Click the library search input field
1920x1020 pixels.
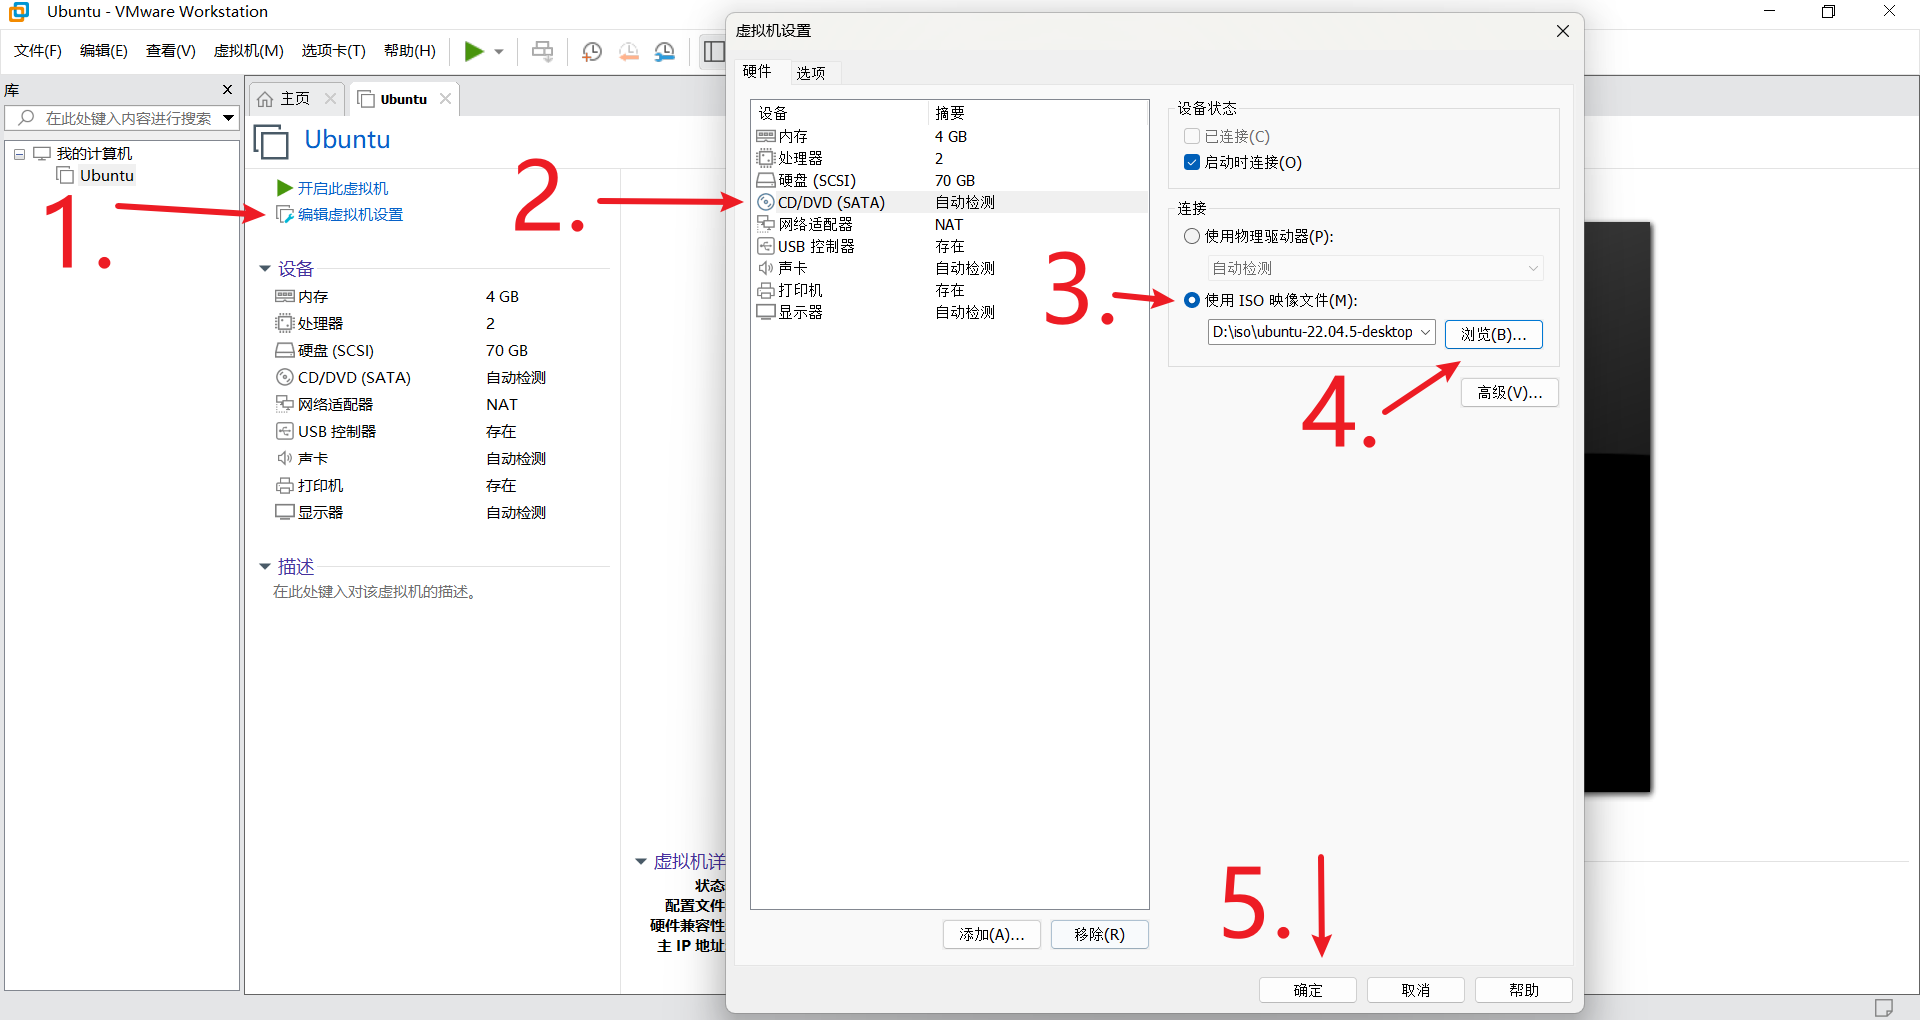(x=128, y=118)
